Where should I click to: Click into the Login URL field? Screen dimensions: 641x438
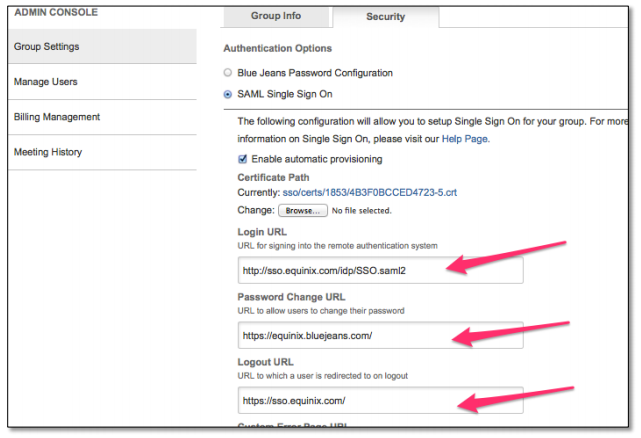[x=380, y=270]
